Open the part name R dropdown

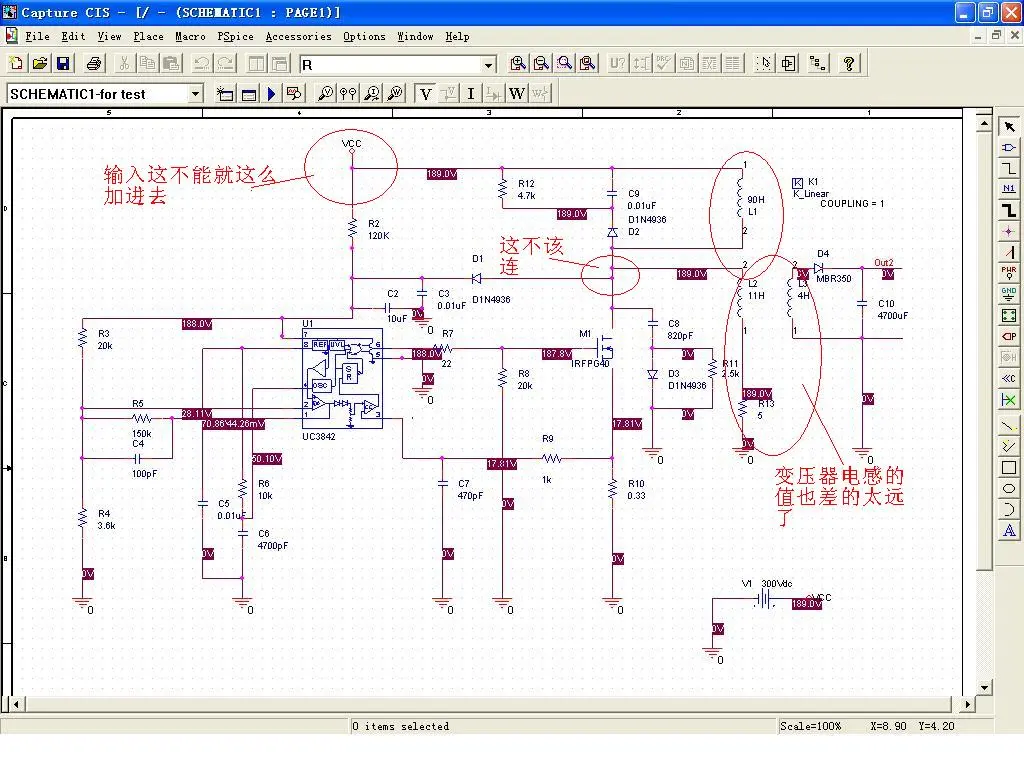[x=488, y=65]
